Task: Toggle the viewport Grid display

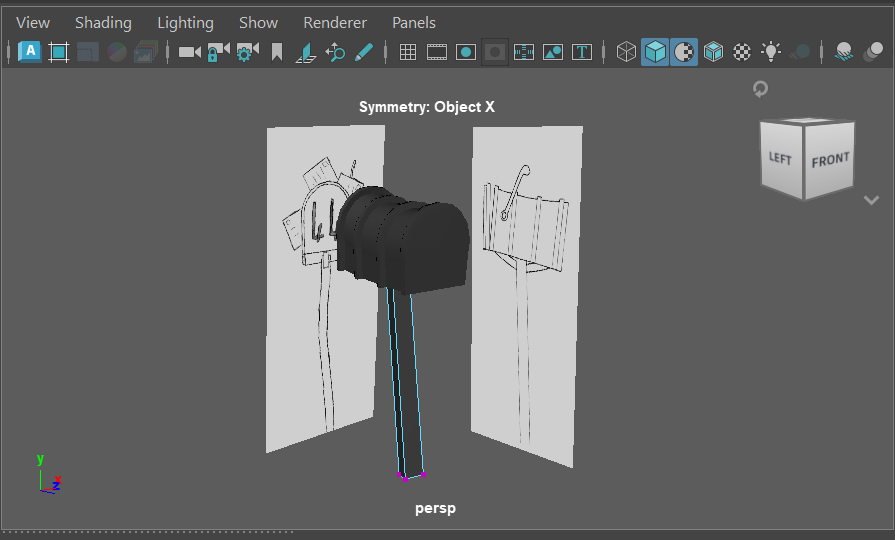Action: (408, 52)
